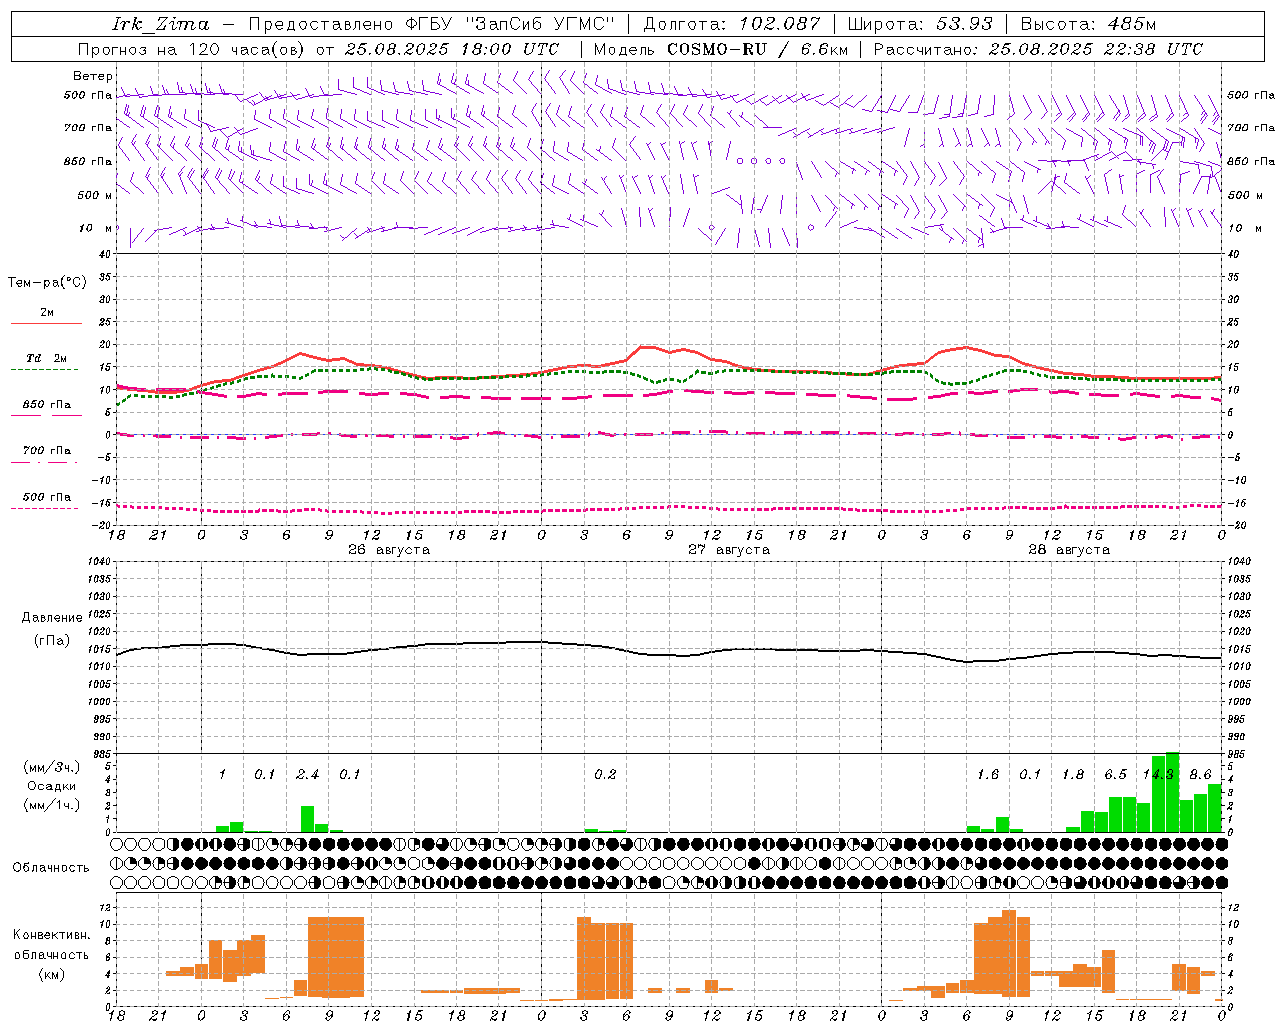Click the "Тем-ра(°C)" temperature panel label
Viewport: 1280px width, 1024px height.
click(x=47, y=283)
